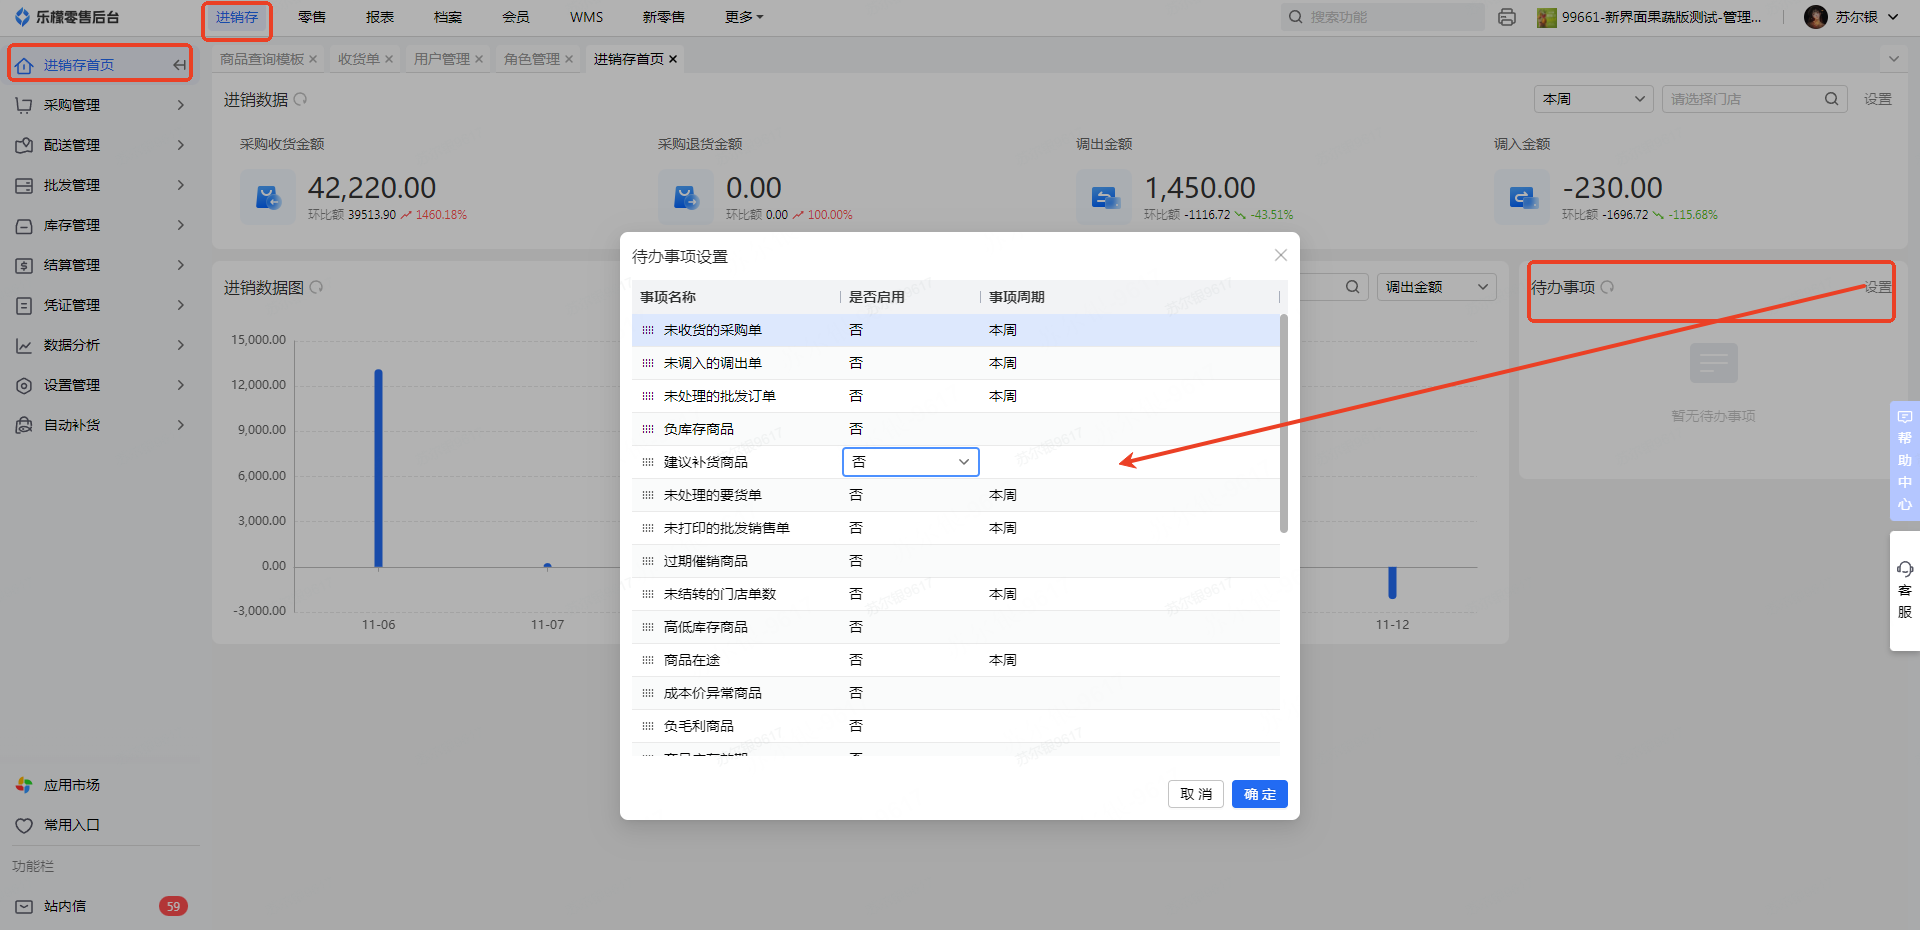
Task: Switch to the 角色管理 tab
Action: (532, 59)
